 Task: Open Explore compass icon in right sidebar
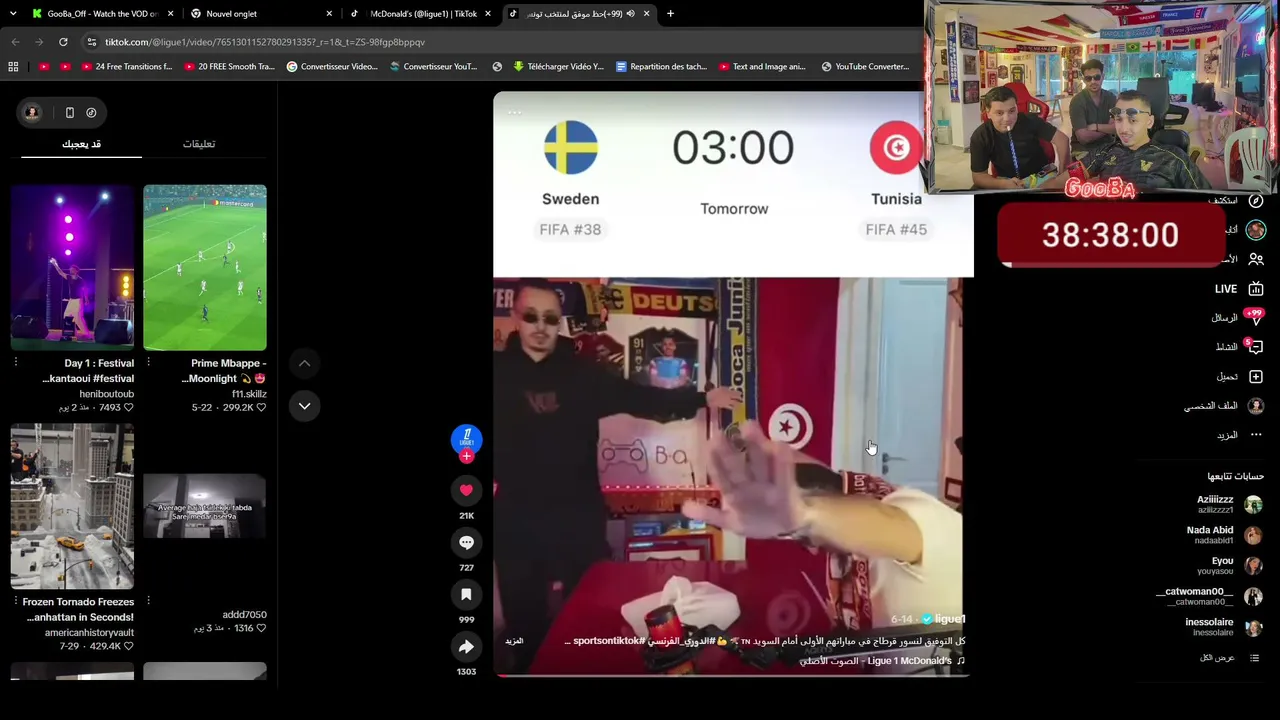pyautogui.click(x=1256, y=200)
